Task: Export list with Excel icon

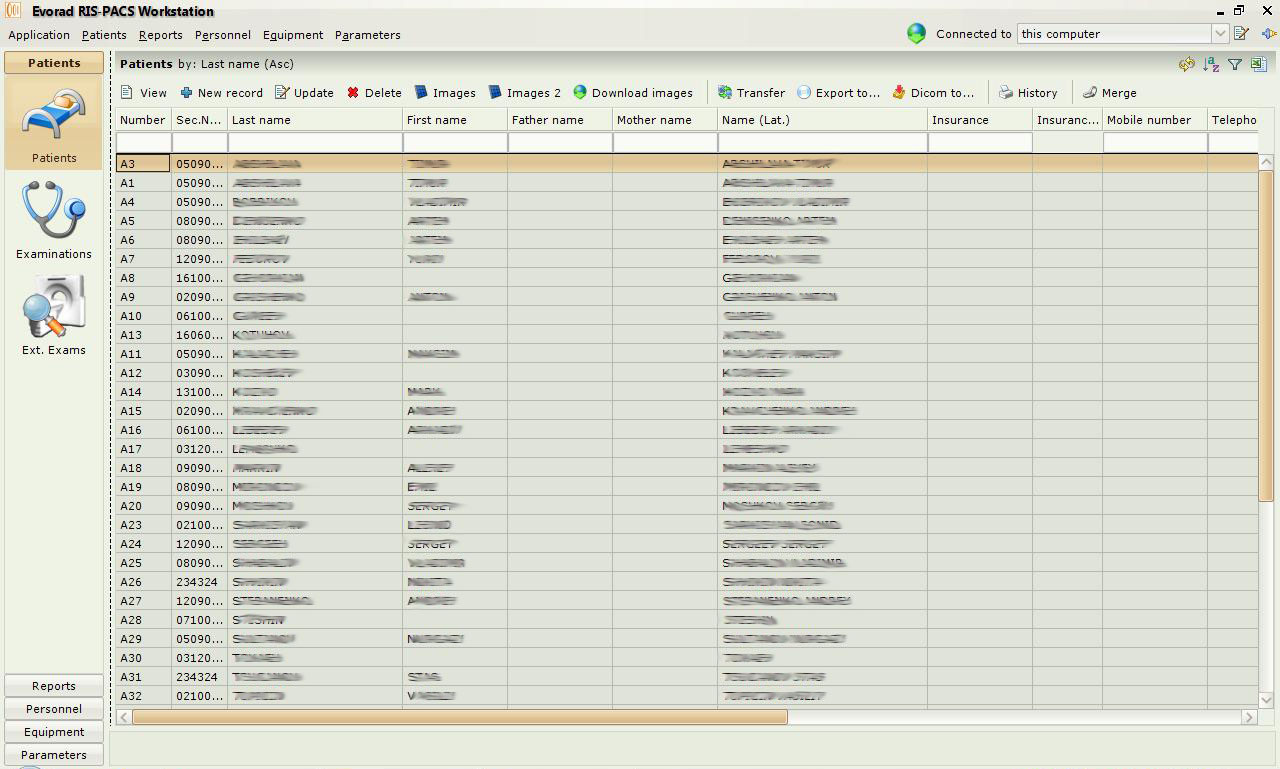Action: [x=1258, y=65]
